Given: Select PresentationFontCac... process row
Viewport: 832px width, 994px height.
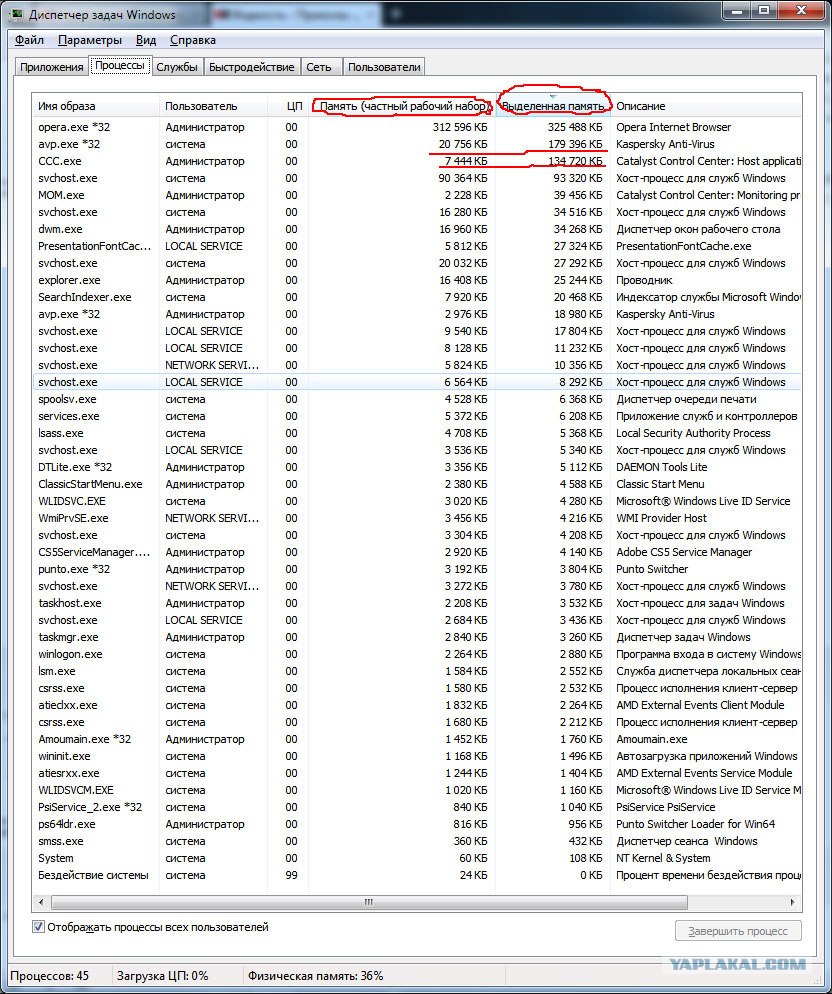Looking at the screenshot, I should [417, 246].
